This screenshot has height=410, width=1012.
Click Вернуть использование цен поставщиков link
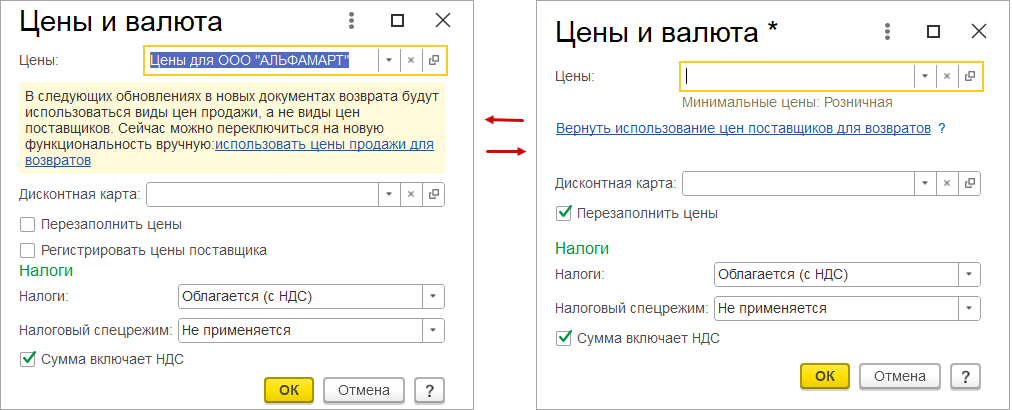(x=743, y=129)
